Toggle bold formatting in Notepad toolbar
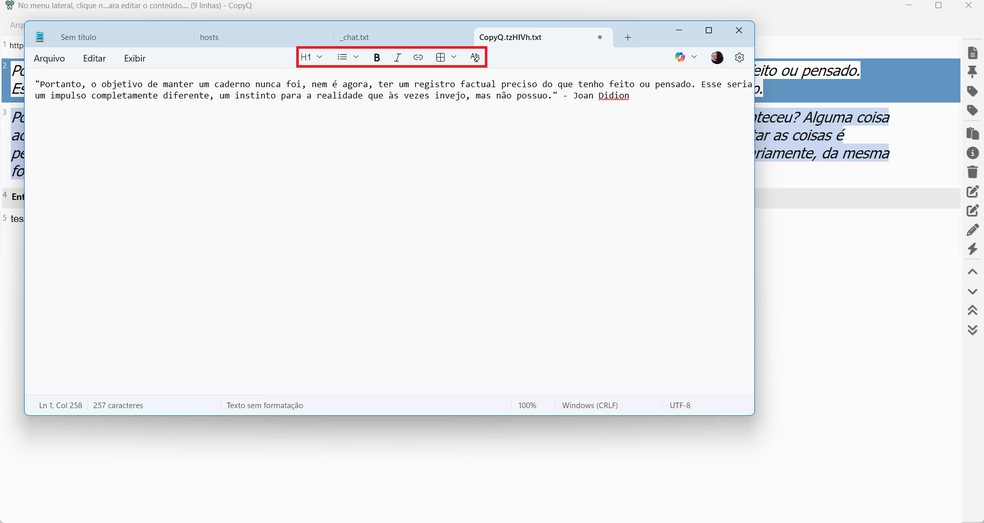984x523 pixels. (x=377, y=57)
